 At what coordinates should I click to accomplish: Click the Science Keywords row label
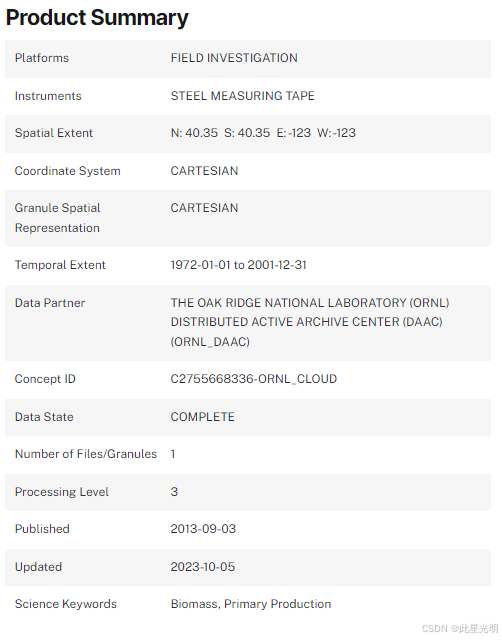coord(66,604)
